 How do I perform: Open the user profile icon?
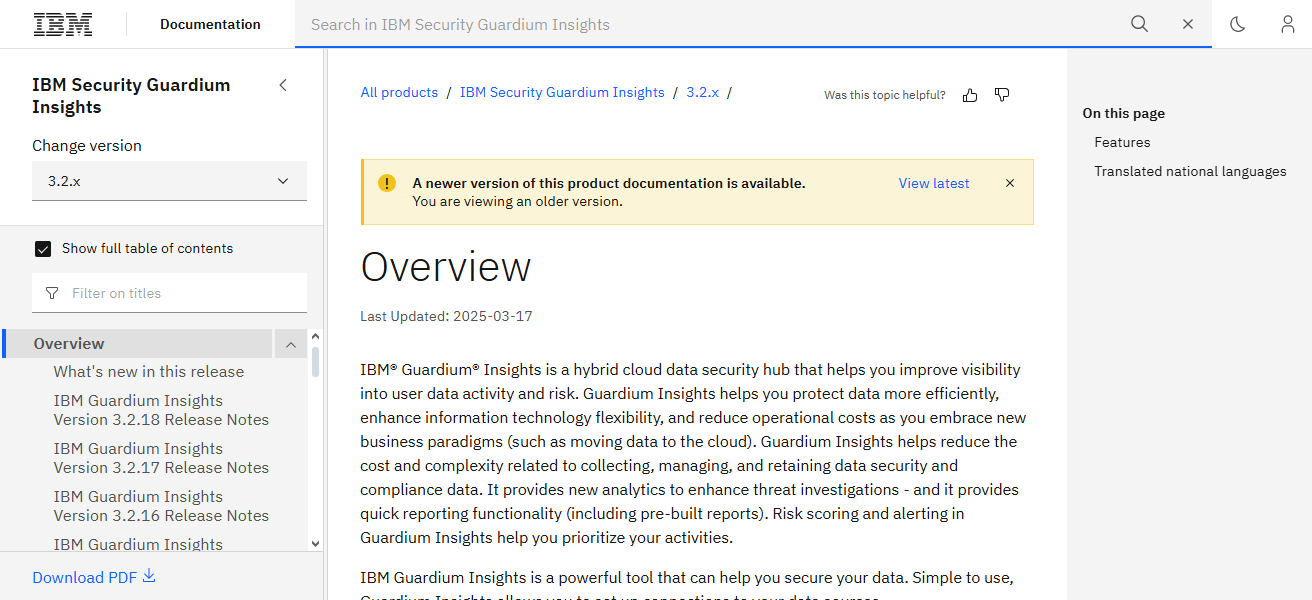(1287, 23)
